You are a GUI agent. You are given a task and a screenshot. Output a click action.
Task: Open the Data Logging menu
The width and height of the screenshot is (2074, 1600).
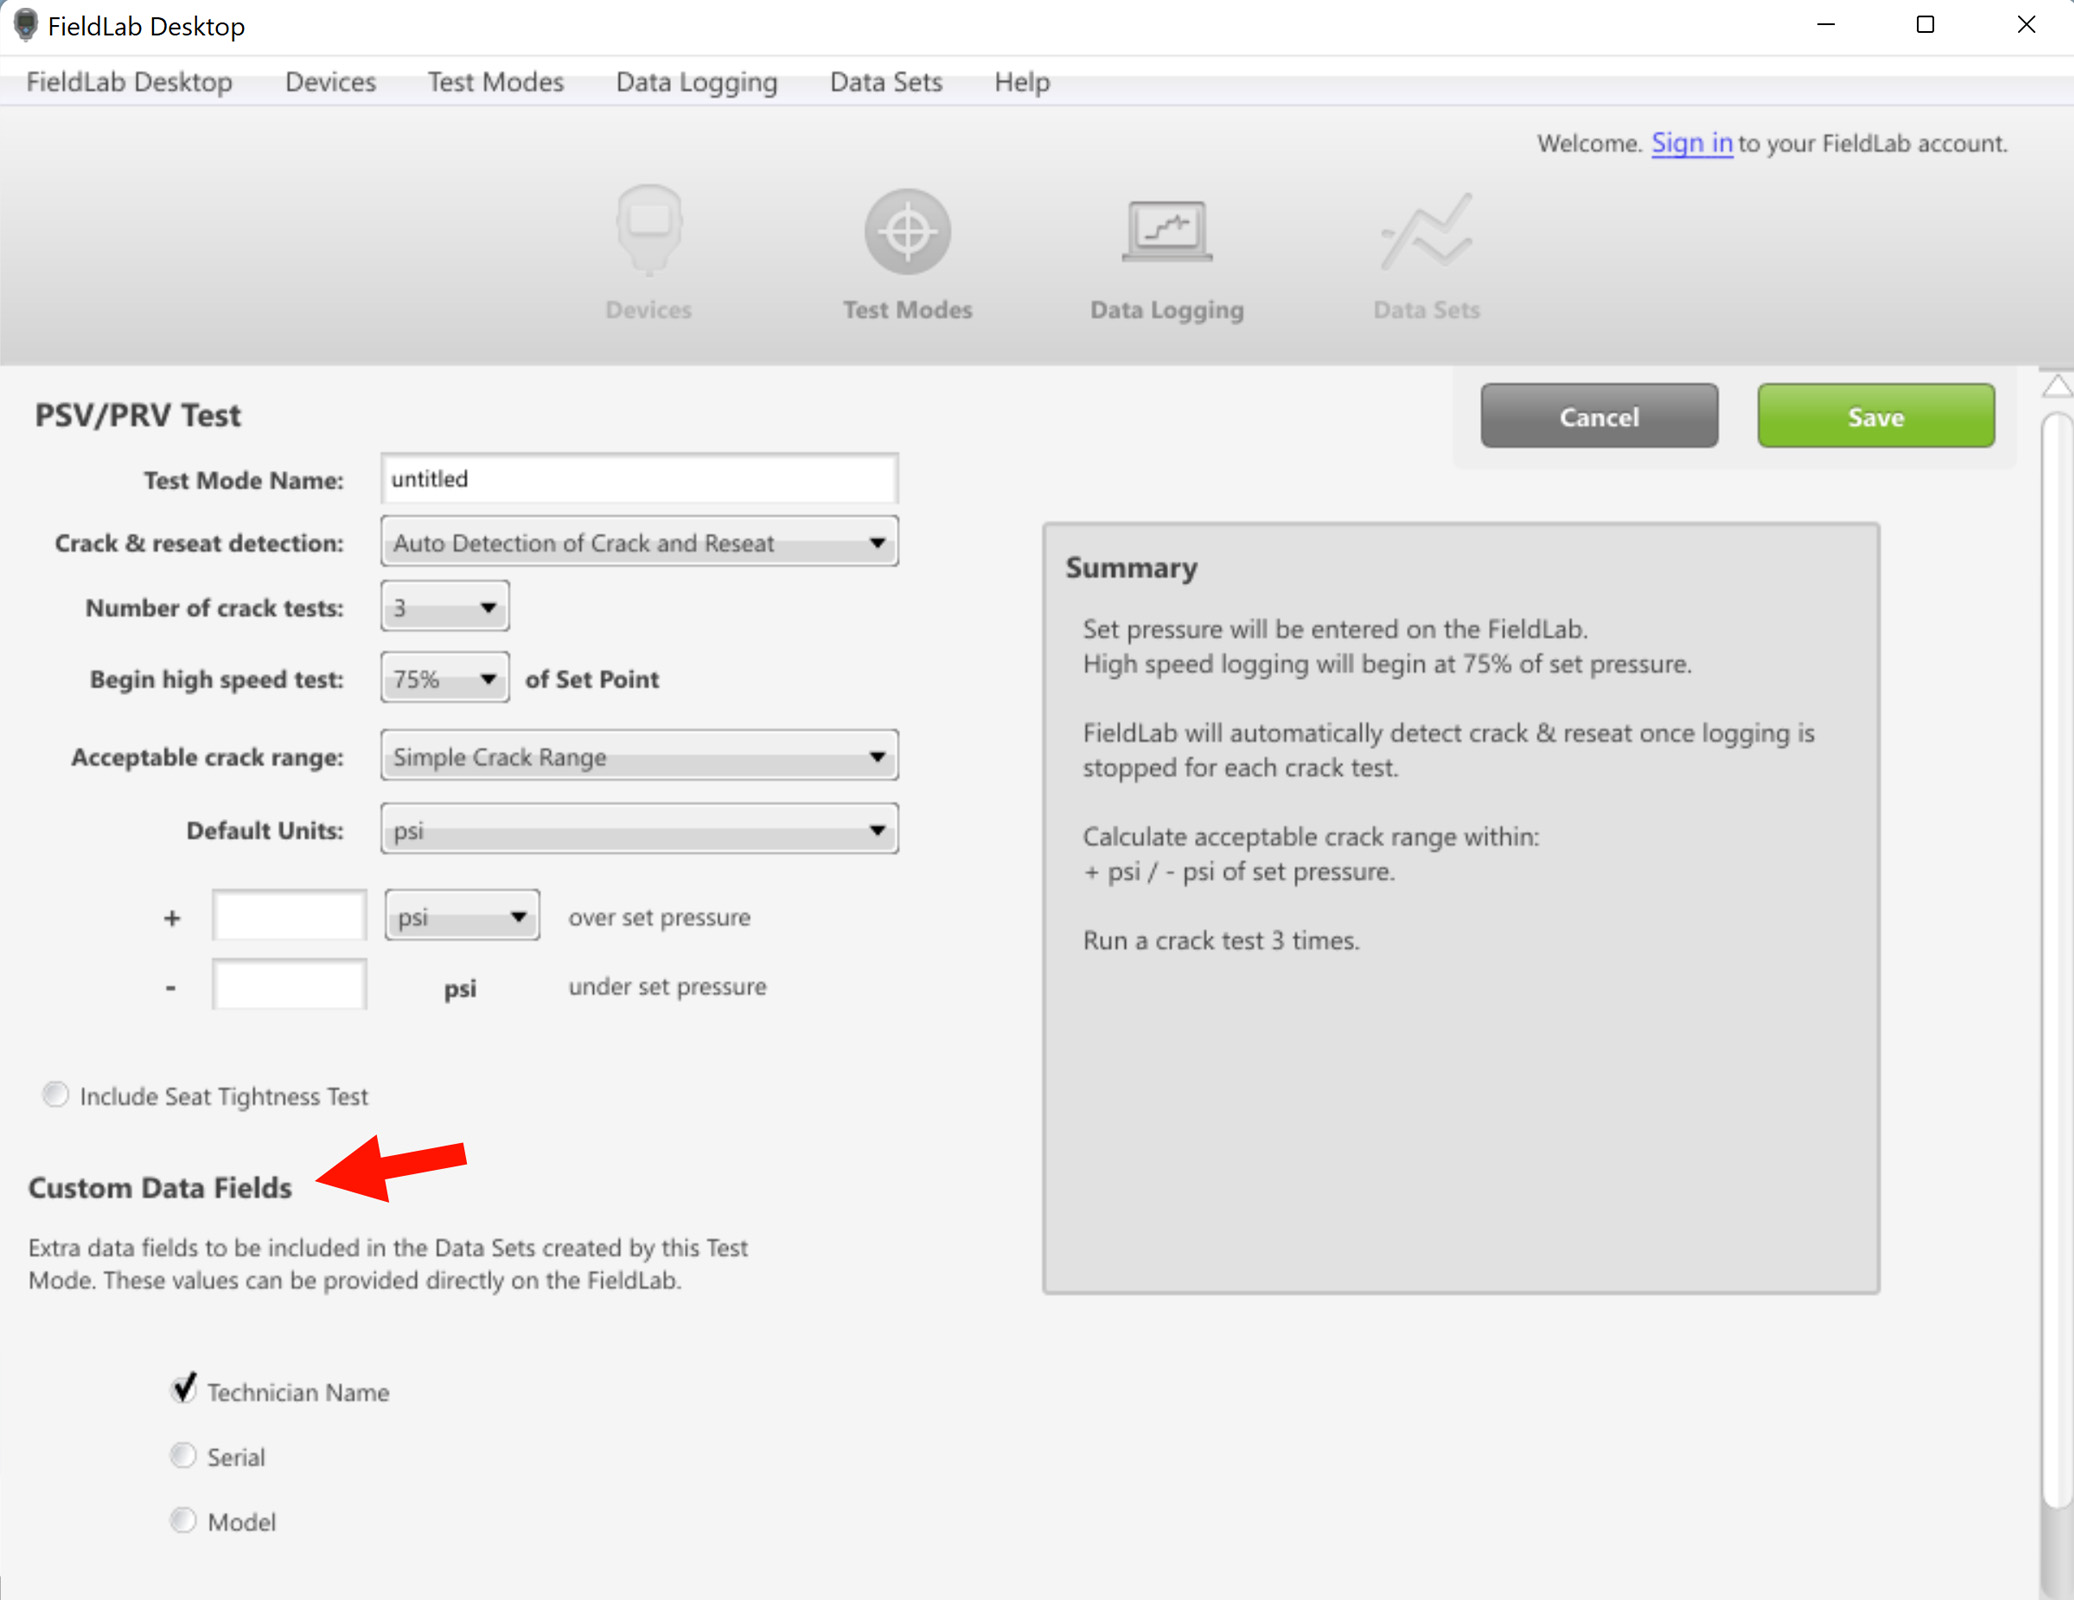click(x=697, y=82)
